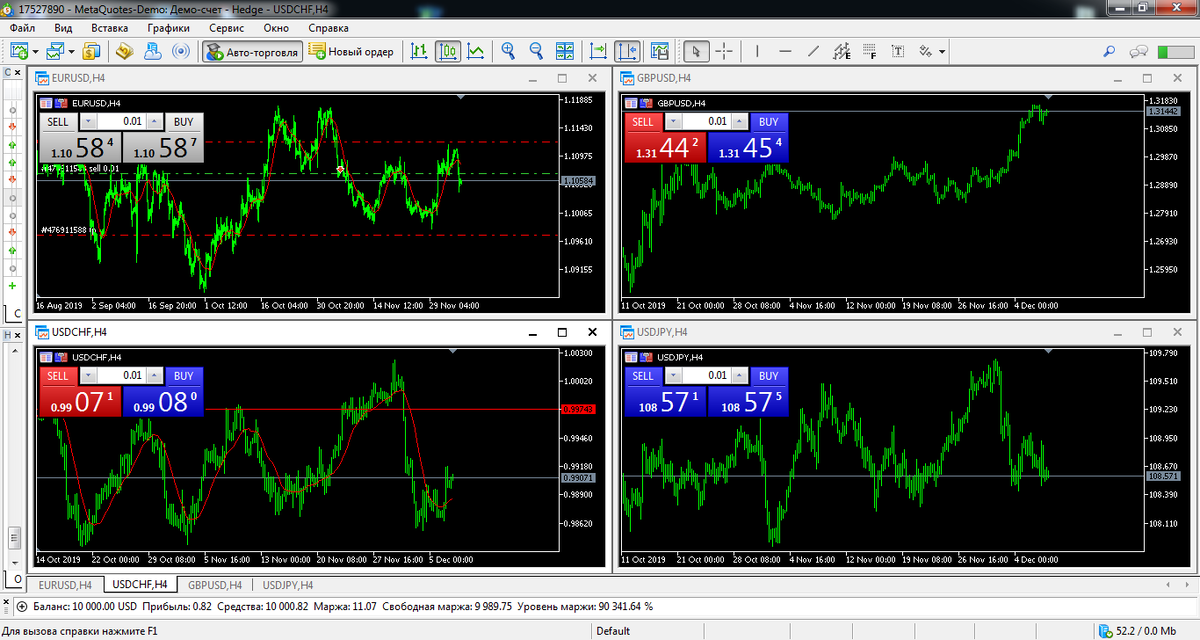1200x640 pixels.
Task: Expand the Баланс row plus icon
Action: [x=24, y=606]
